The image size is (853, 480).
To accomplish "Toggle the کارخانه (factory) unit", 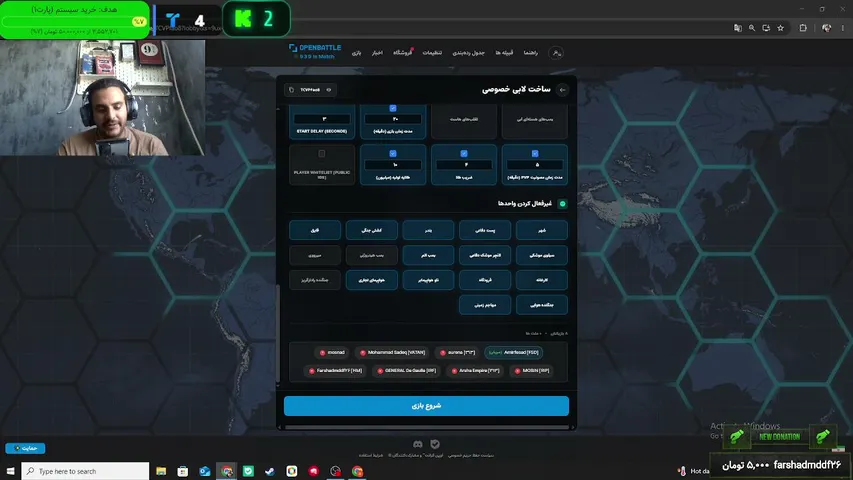I will pos(542,280).
